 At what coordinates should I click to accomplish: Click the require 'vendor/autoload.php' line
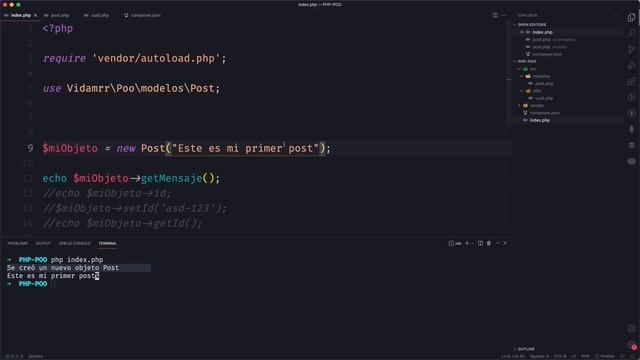tap(134, 58)
